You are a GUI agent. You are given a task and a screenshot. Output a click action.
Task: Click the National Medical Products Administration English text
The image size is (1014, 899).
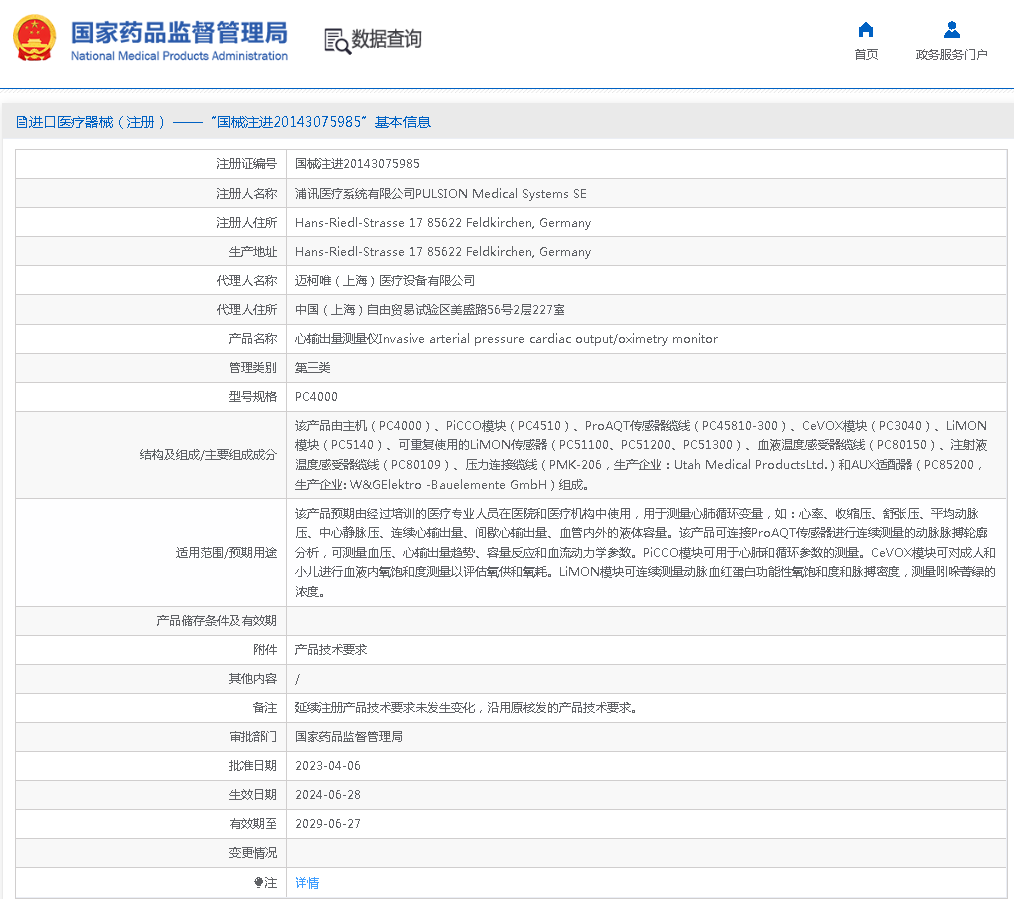179,56
